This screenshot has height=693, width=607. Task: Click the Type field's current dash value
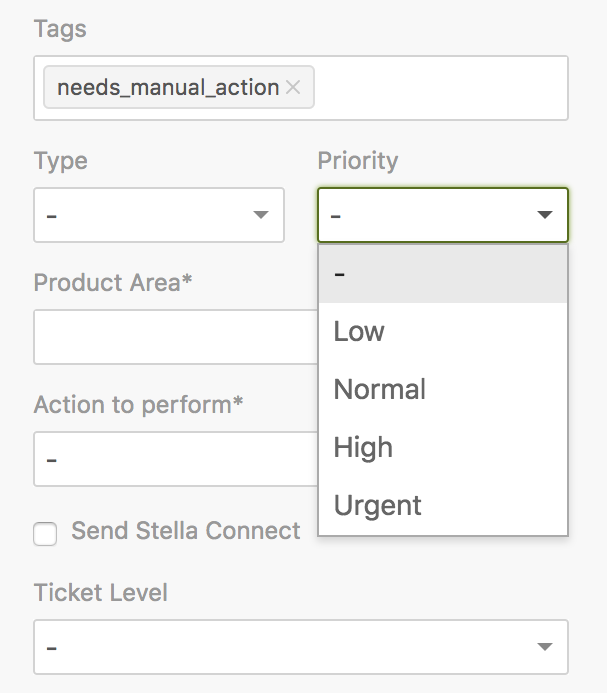click(x=52, y=215)
